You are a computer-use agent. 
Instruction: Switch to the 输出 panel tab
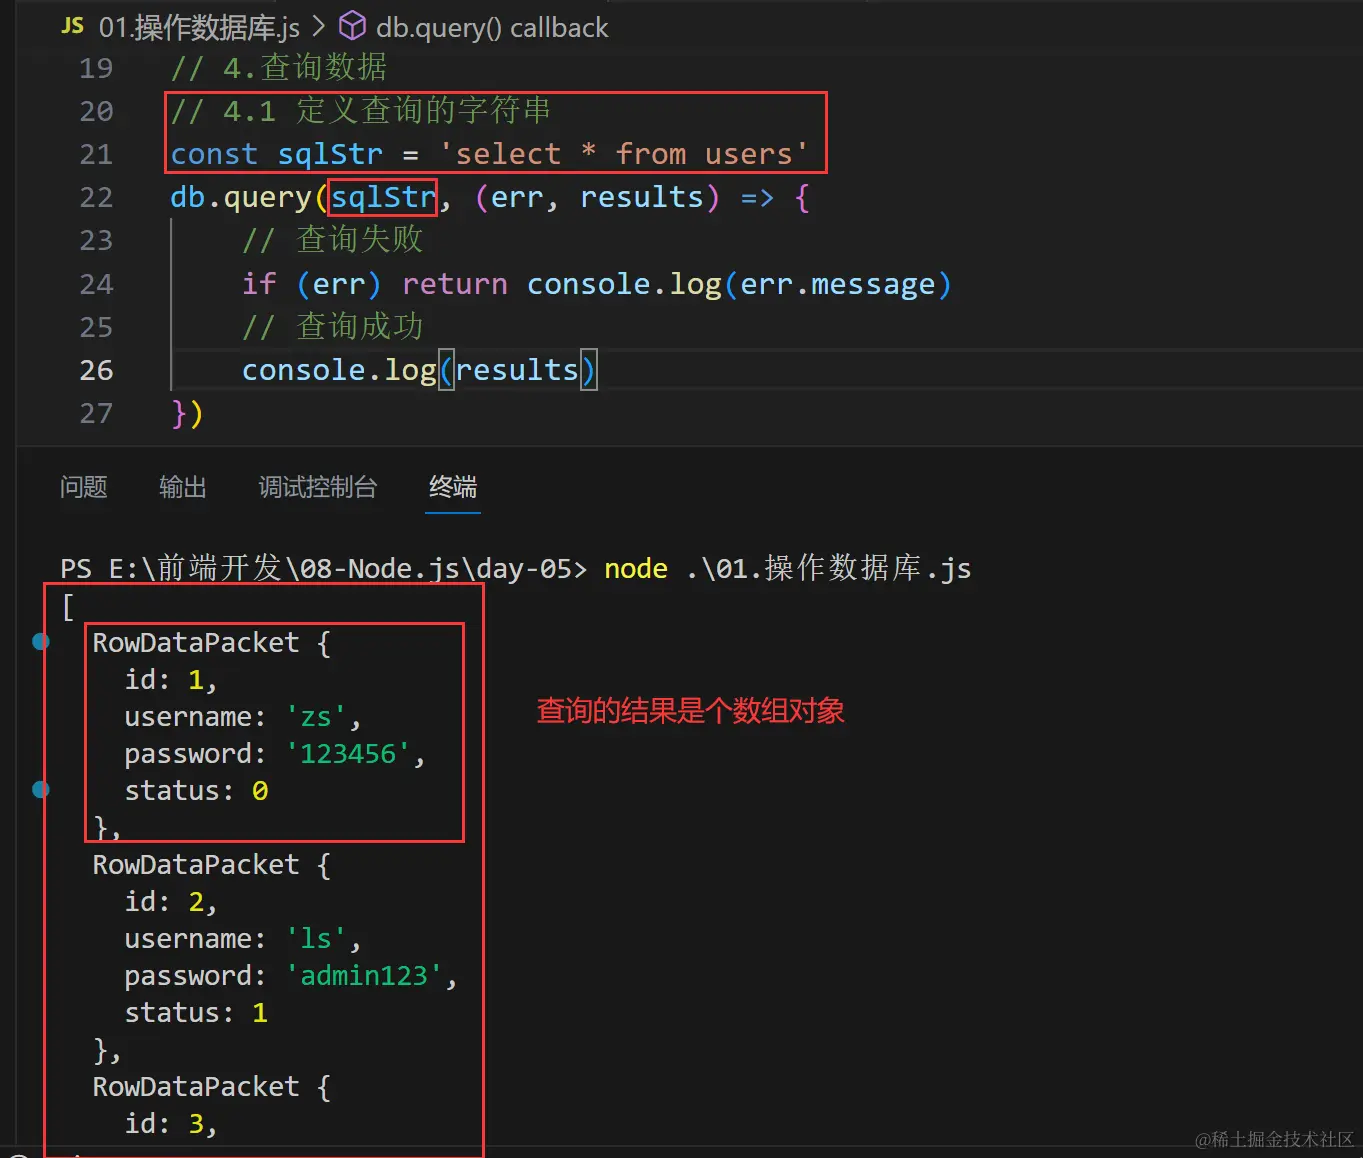click(x=183, y=487)
